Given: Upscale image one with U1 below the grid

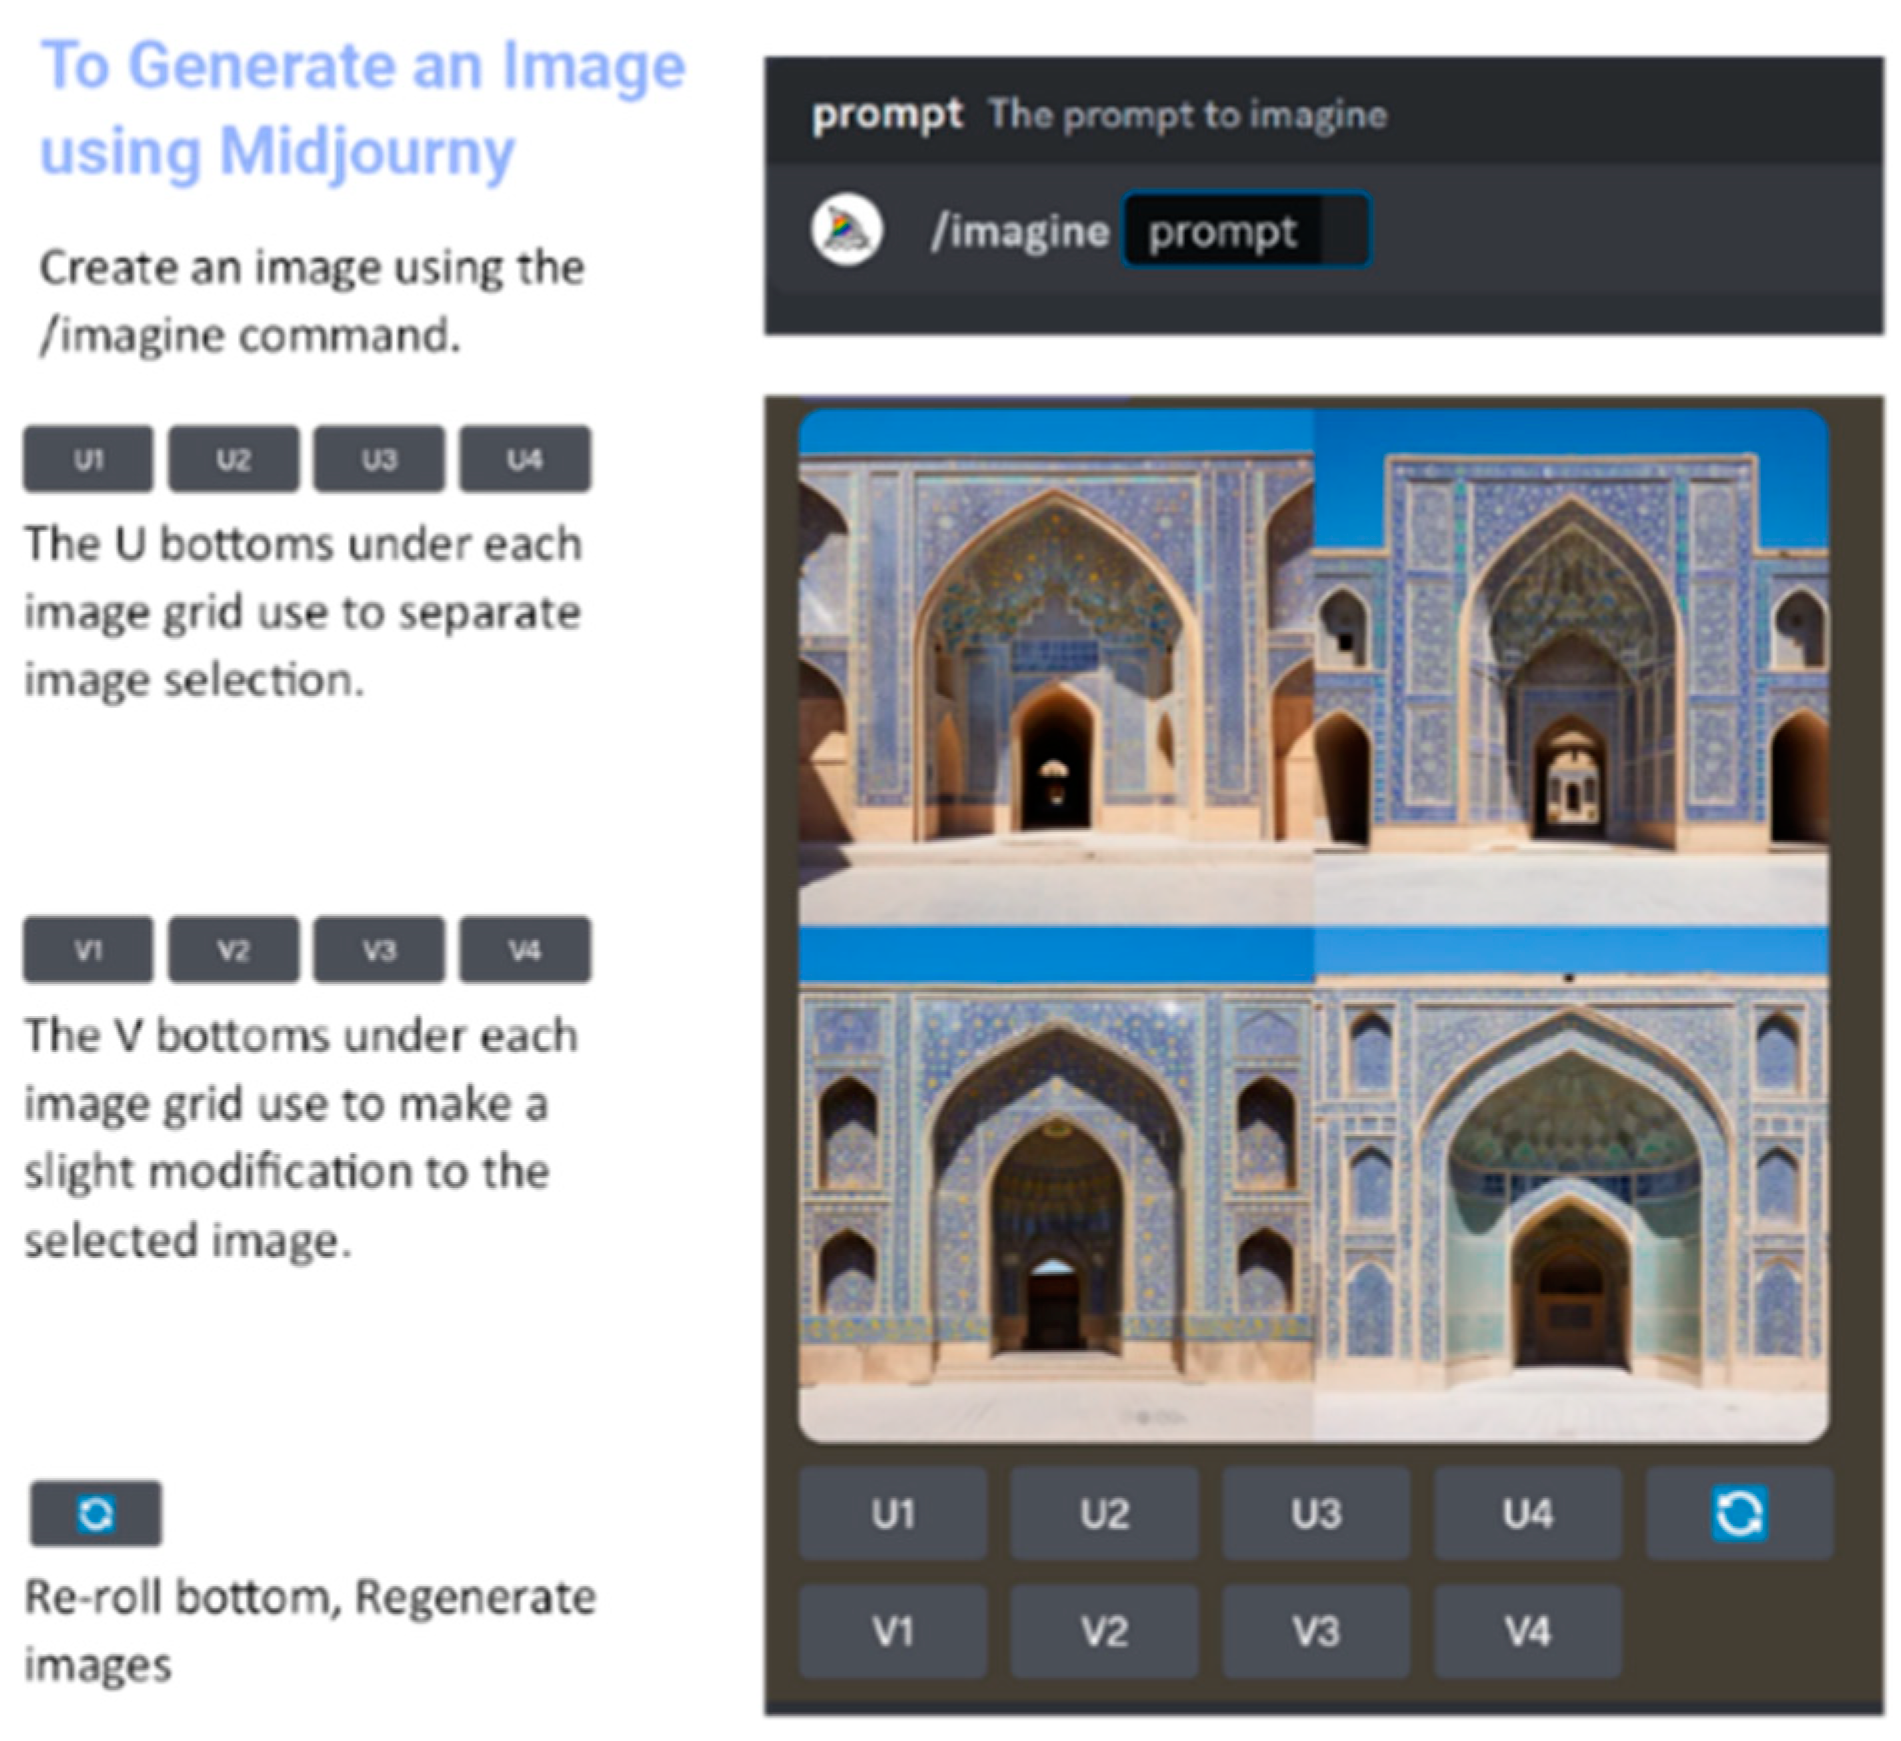Looking at the screenshot, I should coord(892,1513).
